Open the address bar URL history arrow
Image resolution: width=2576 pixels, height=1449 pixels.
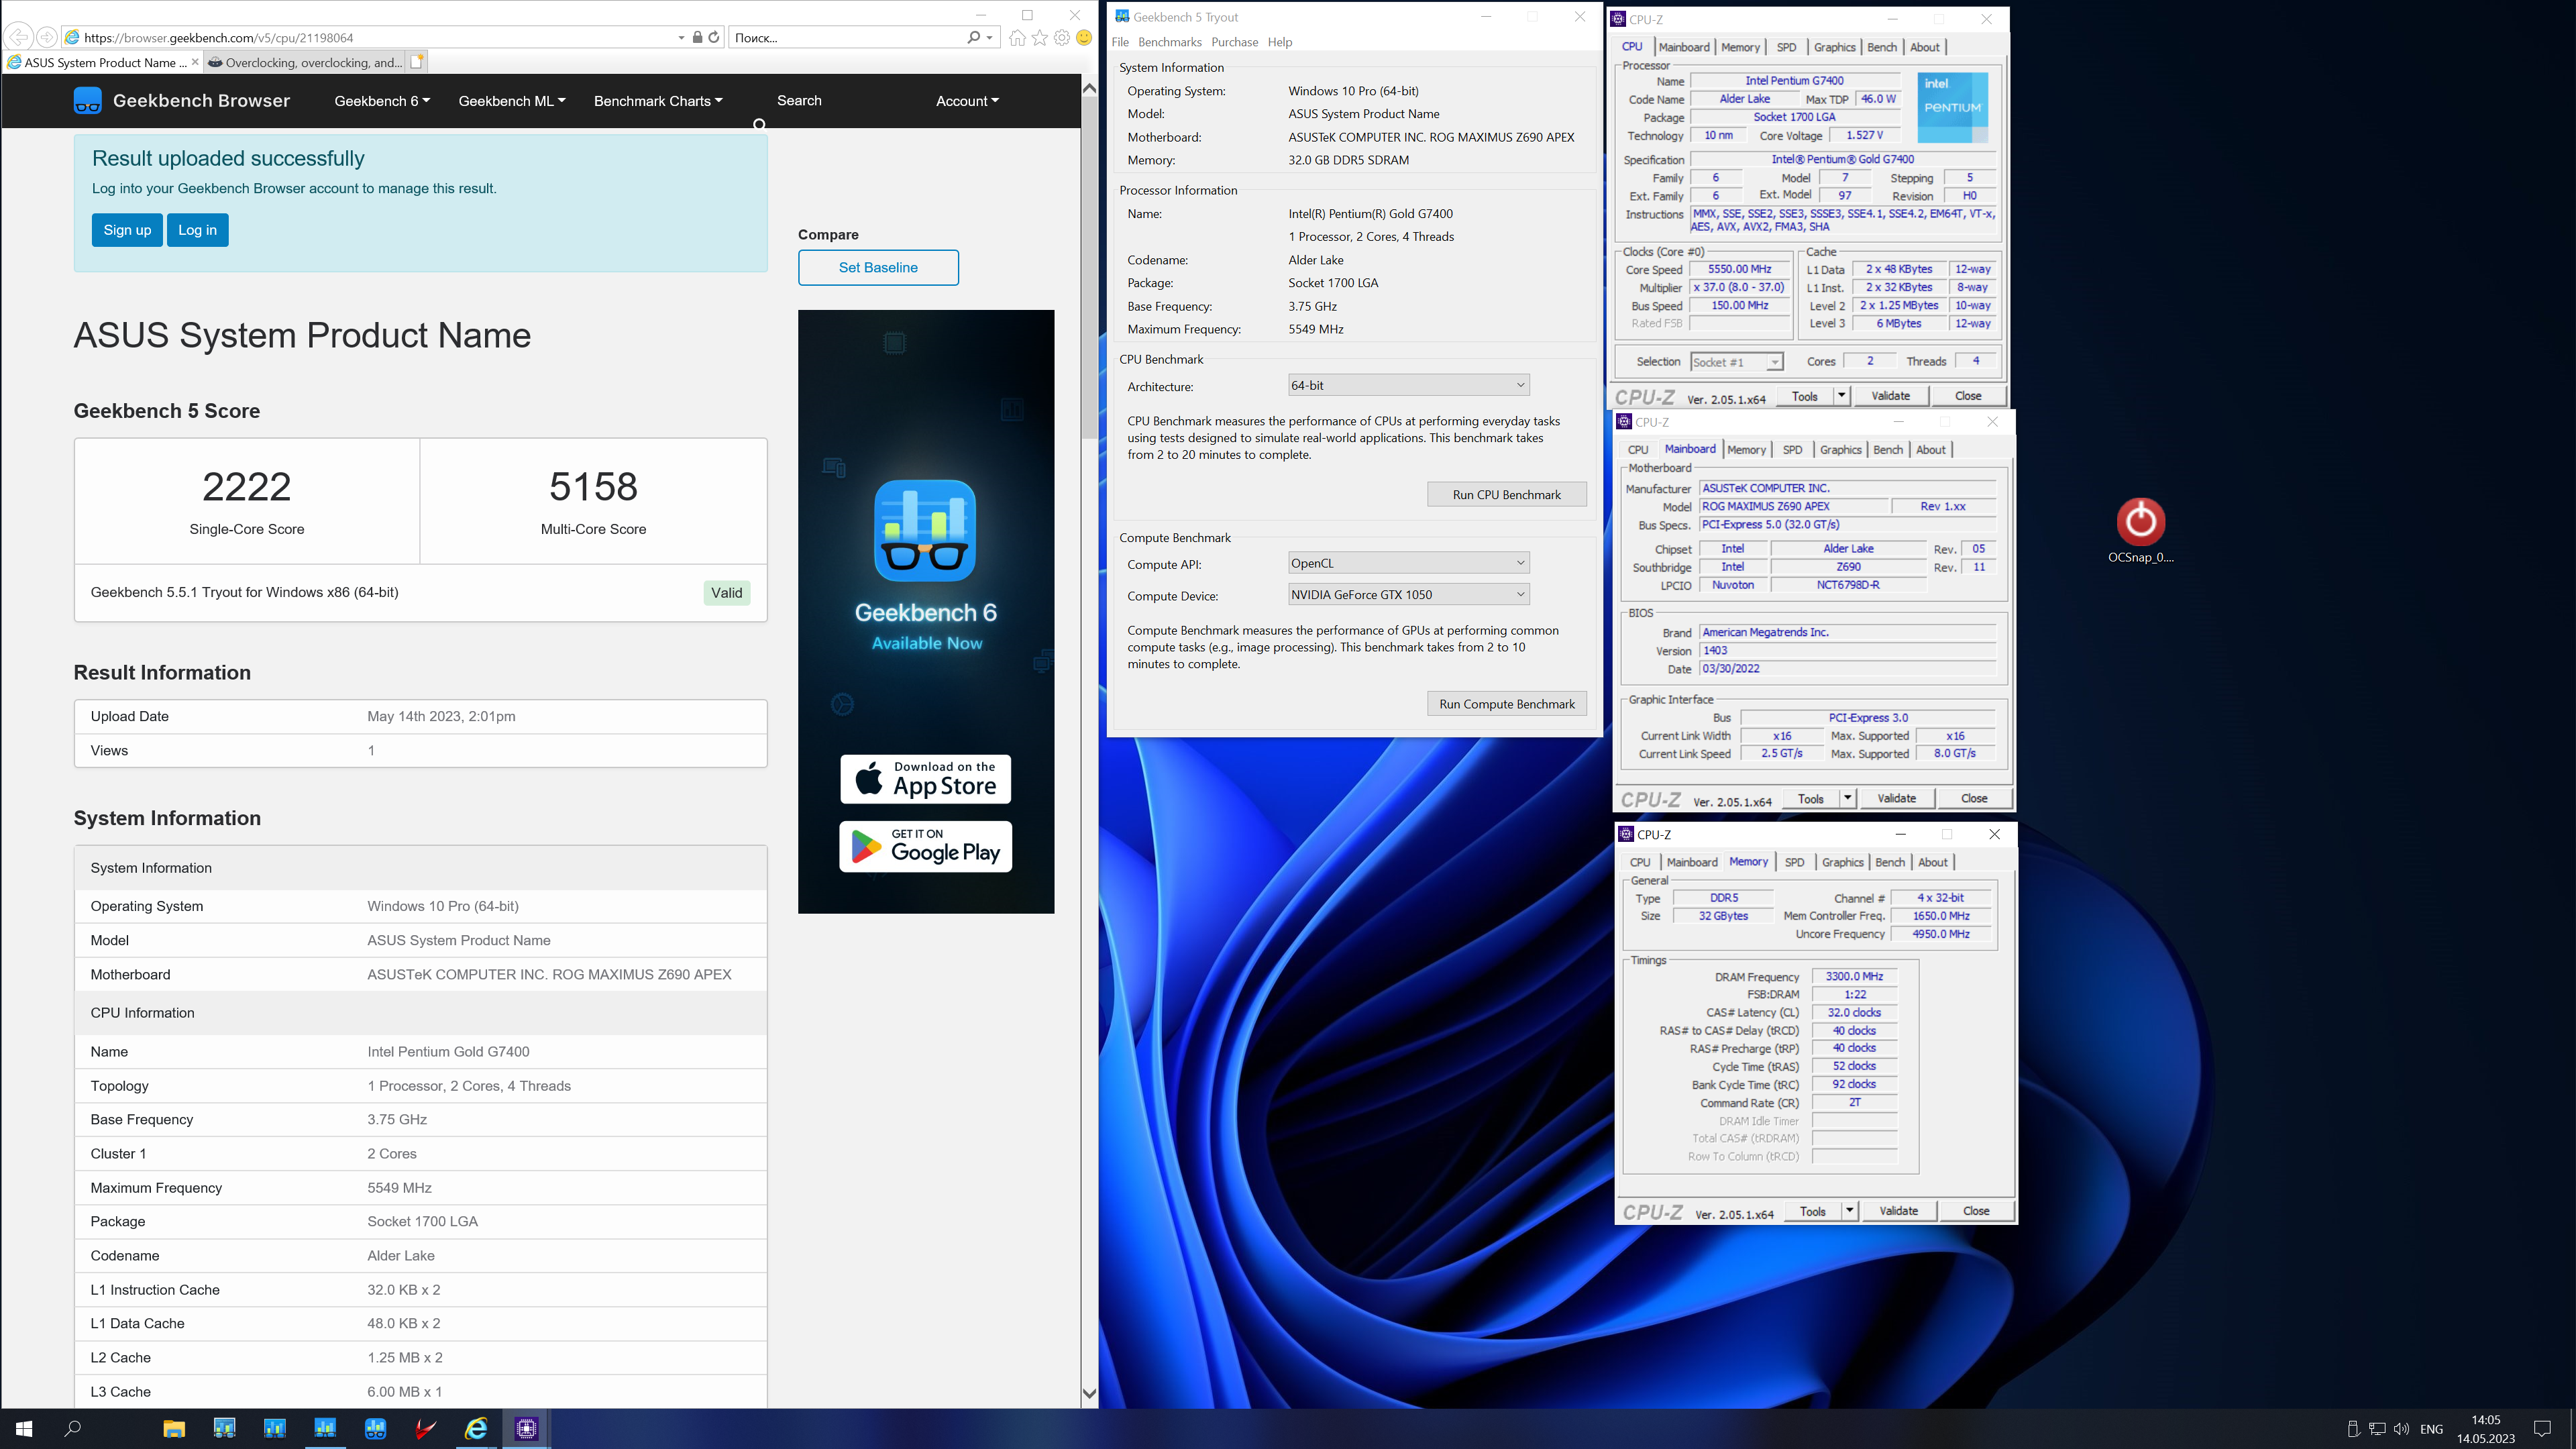click(x=681, y=37)
